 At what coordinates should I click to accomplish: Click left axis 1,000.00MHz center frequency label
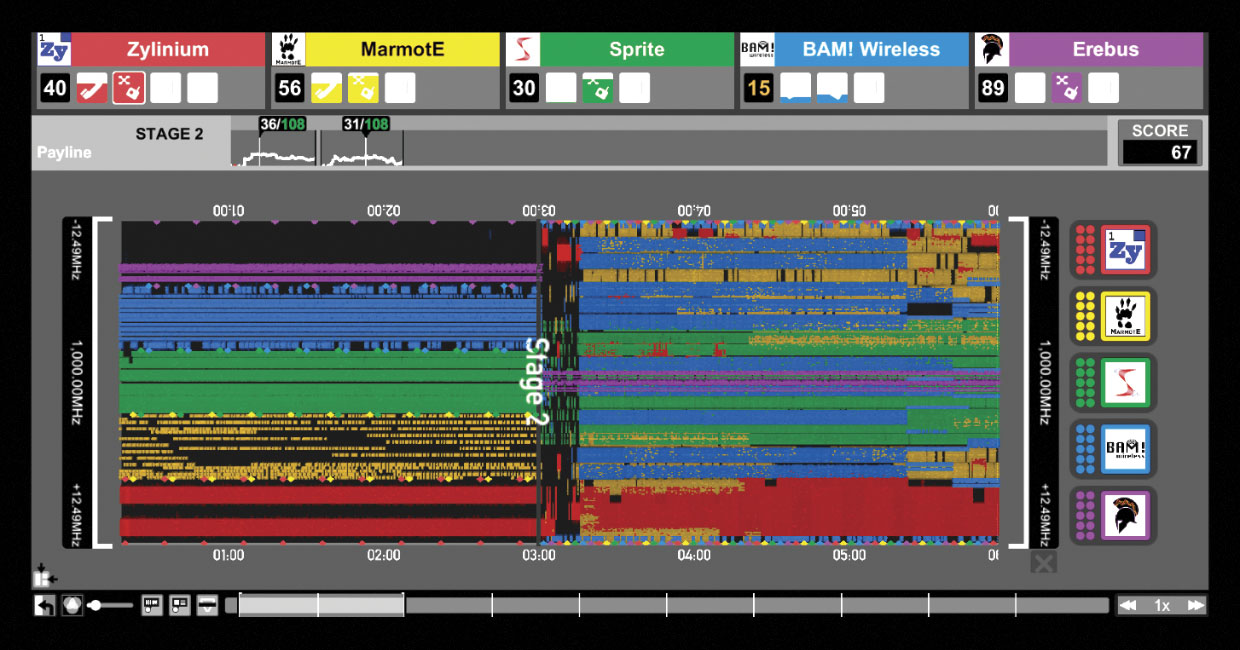click(x=77, y=383)
